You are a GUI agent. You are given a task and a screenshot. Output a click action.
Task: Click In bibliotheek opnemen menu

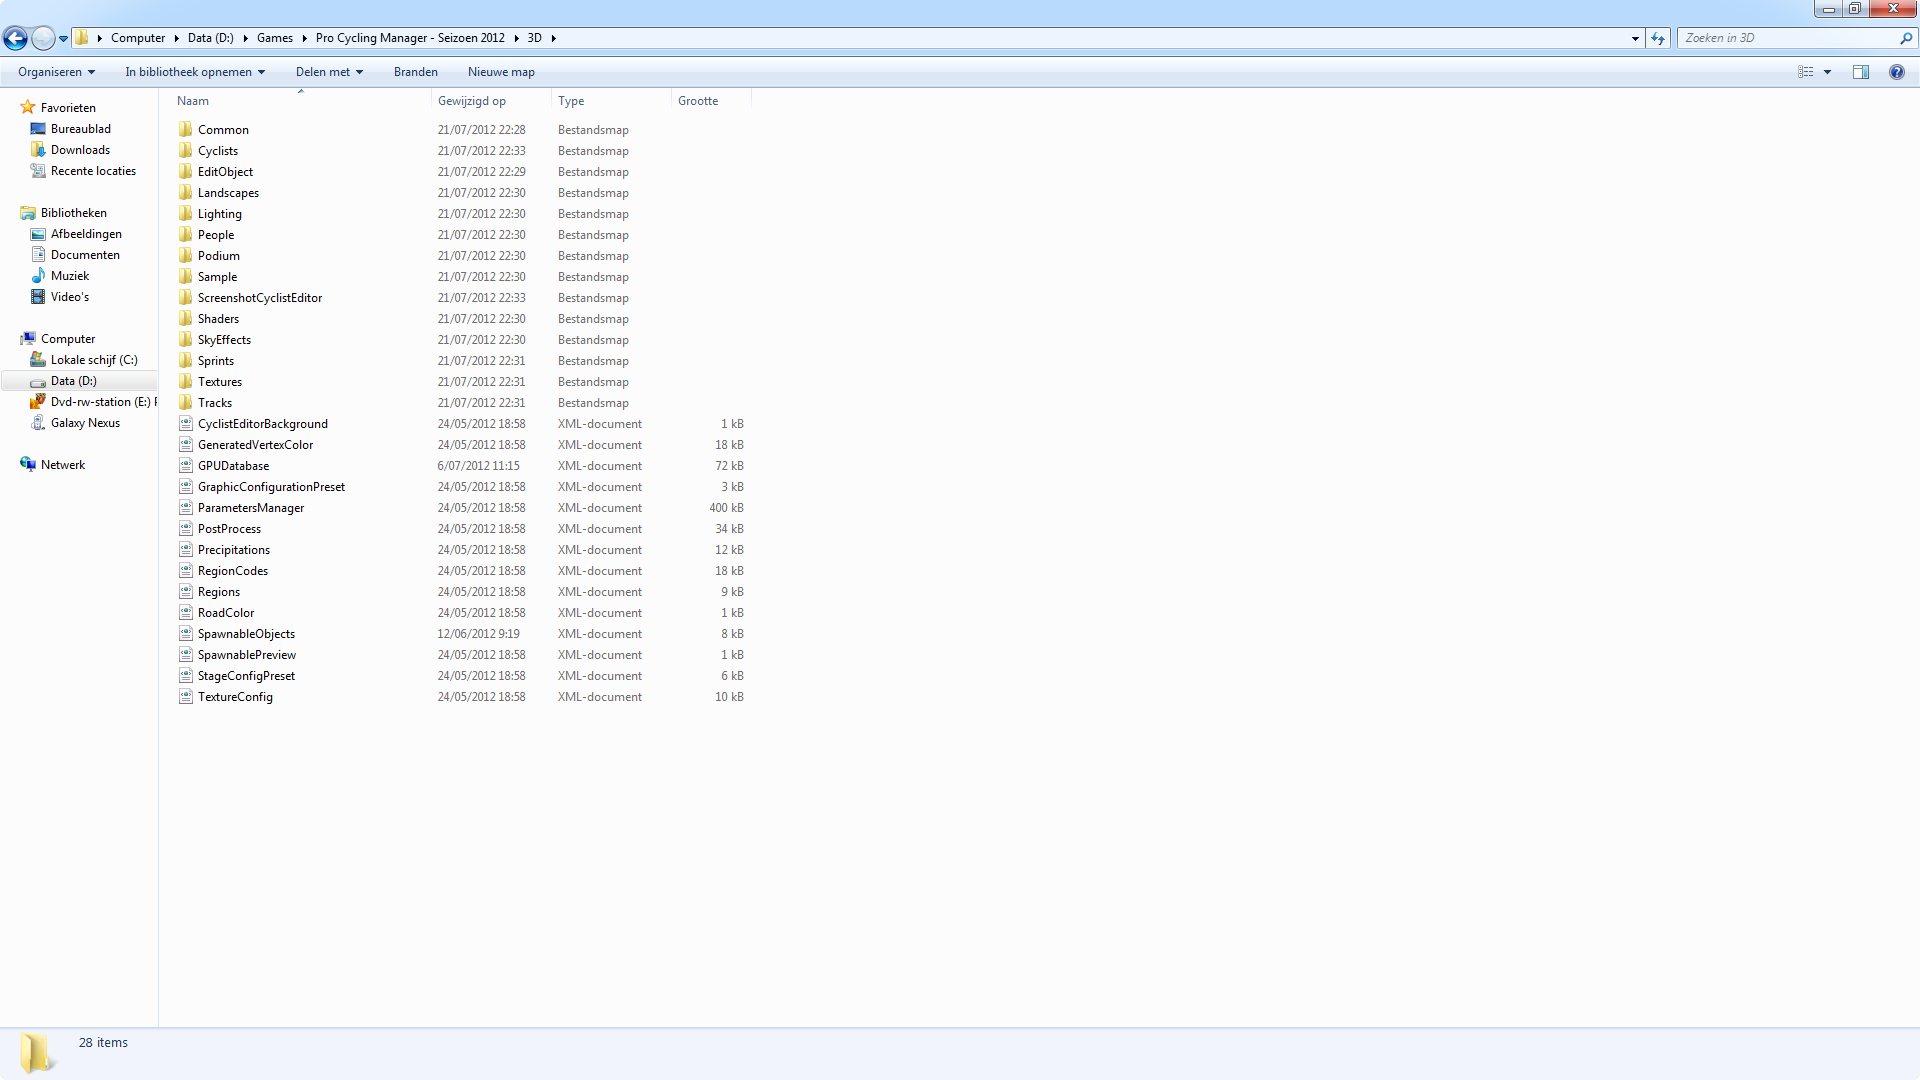click(195, 72)
